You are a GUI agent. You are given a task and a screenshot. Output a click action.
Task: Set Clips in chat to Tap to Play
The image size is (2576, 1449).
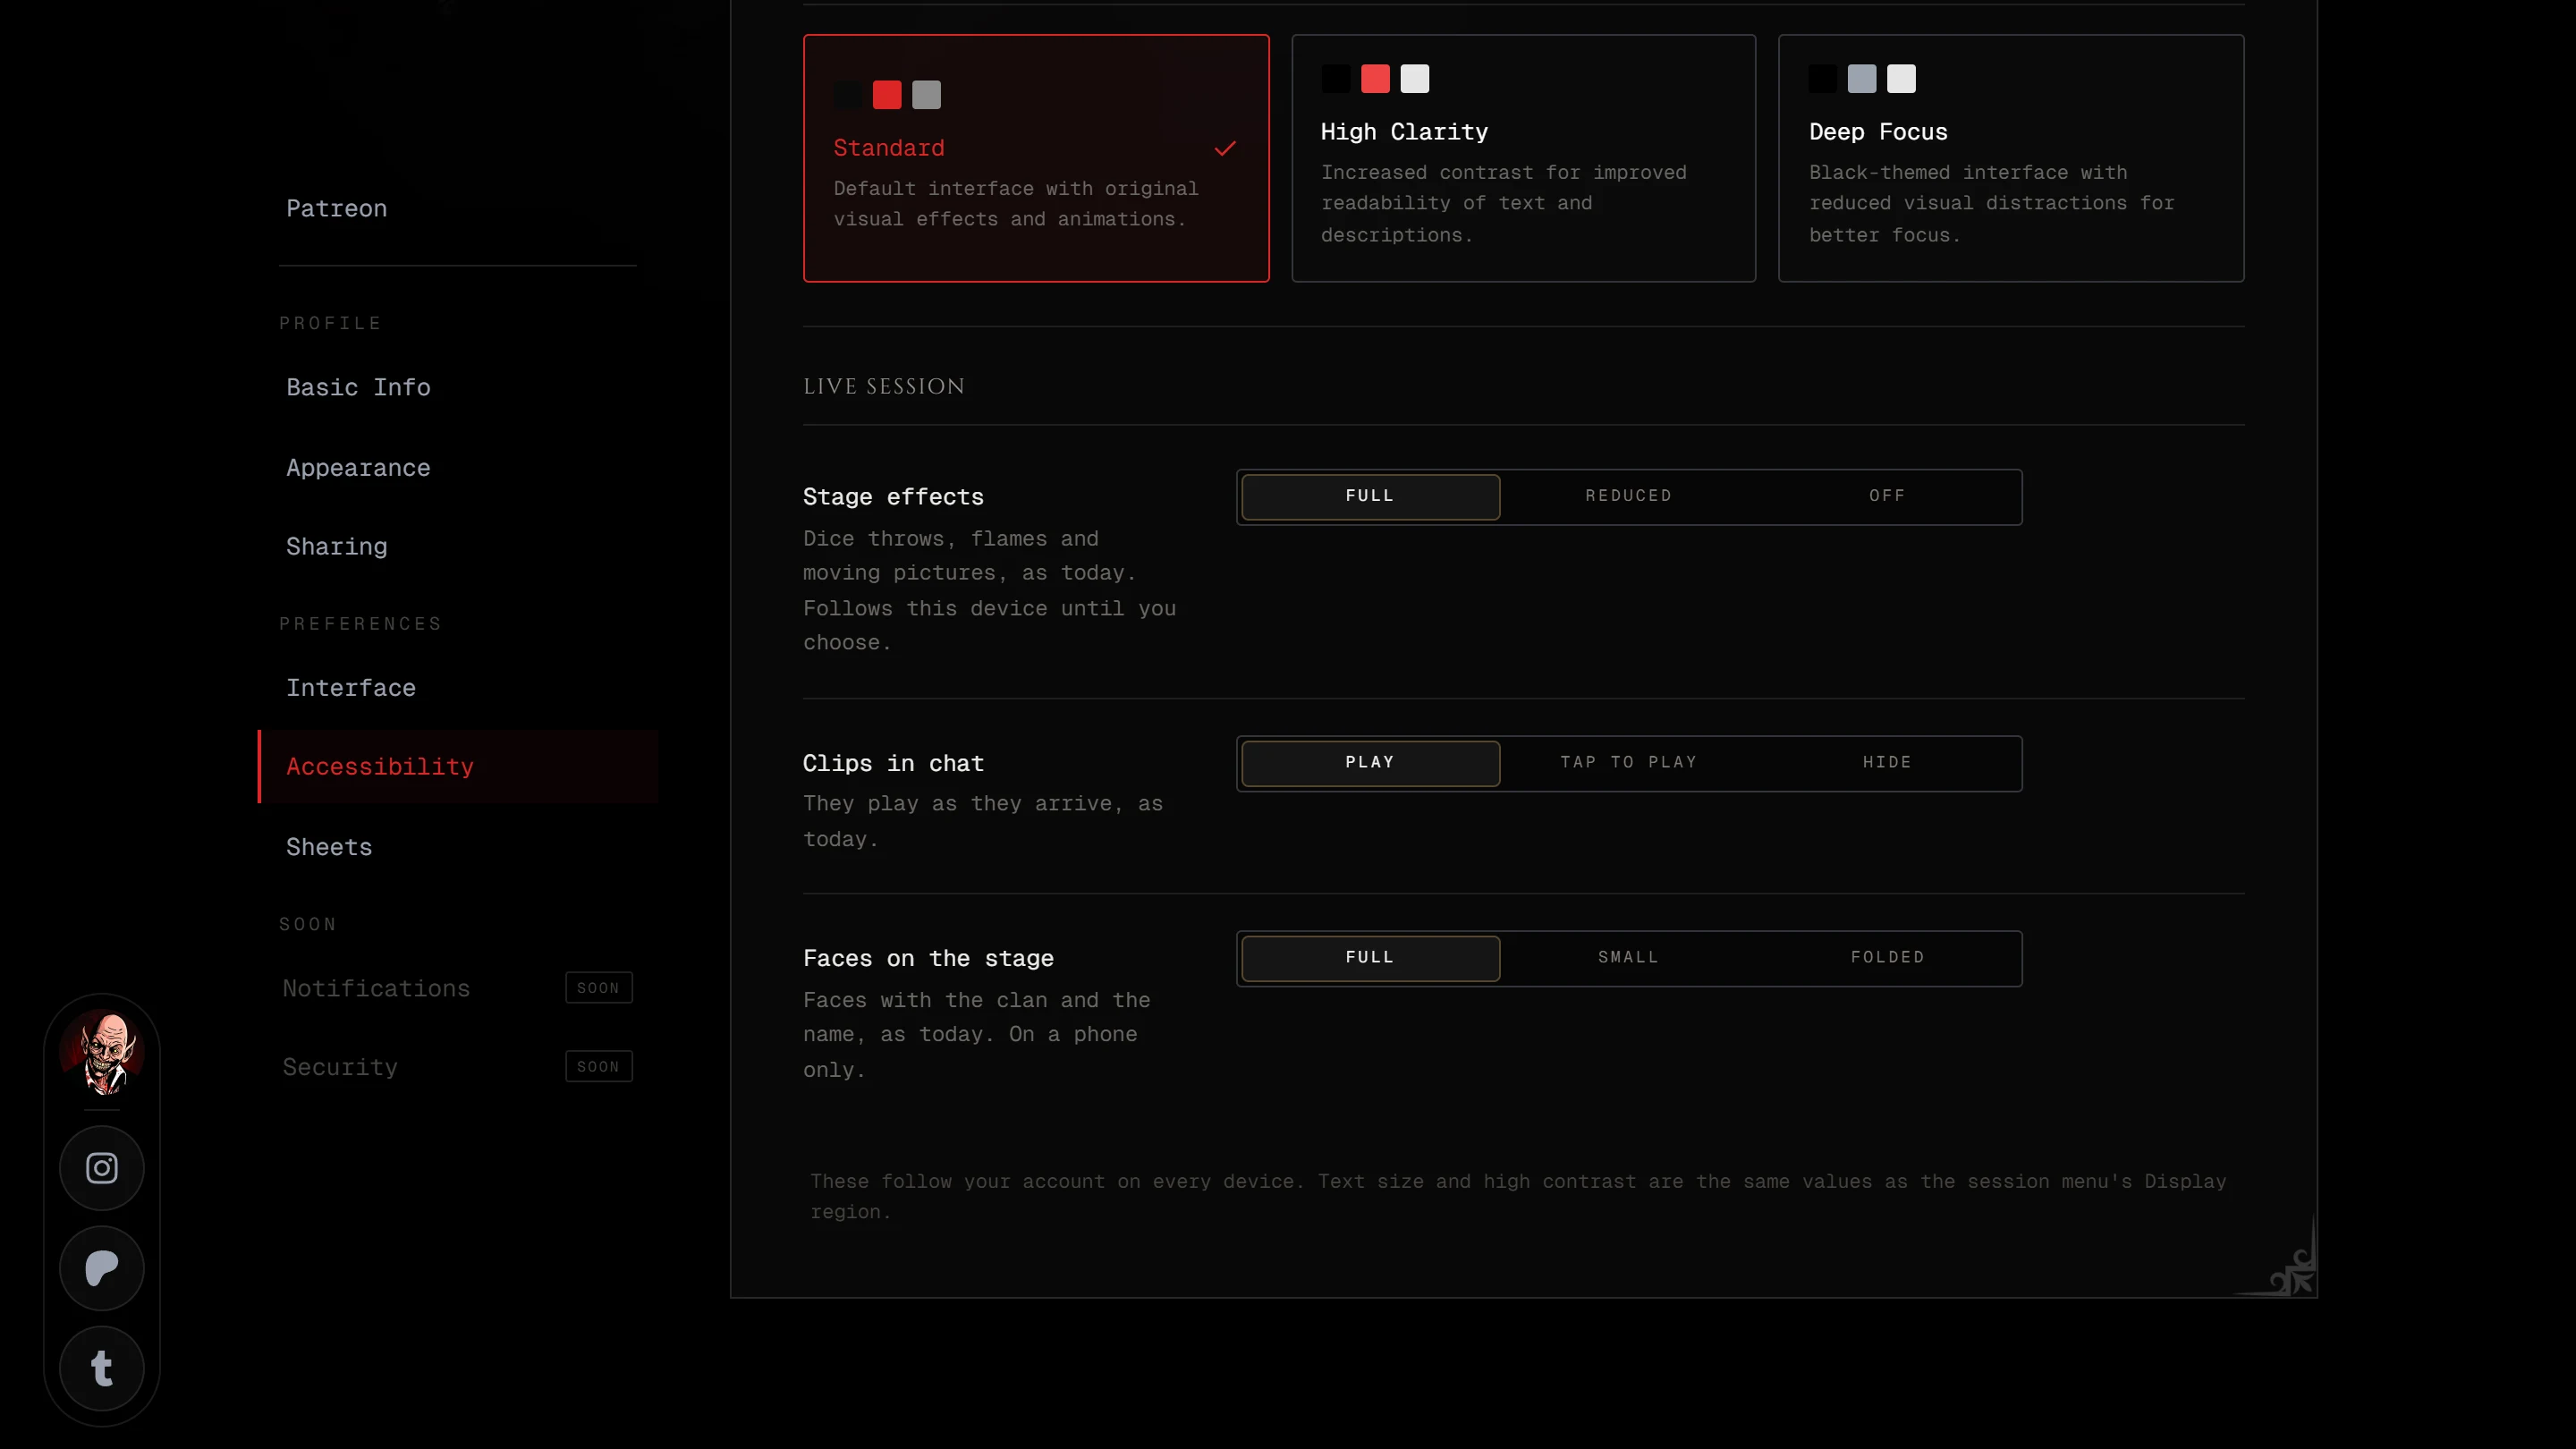pyautogui.click(x=1628, y=763)
